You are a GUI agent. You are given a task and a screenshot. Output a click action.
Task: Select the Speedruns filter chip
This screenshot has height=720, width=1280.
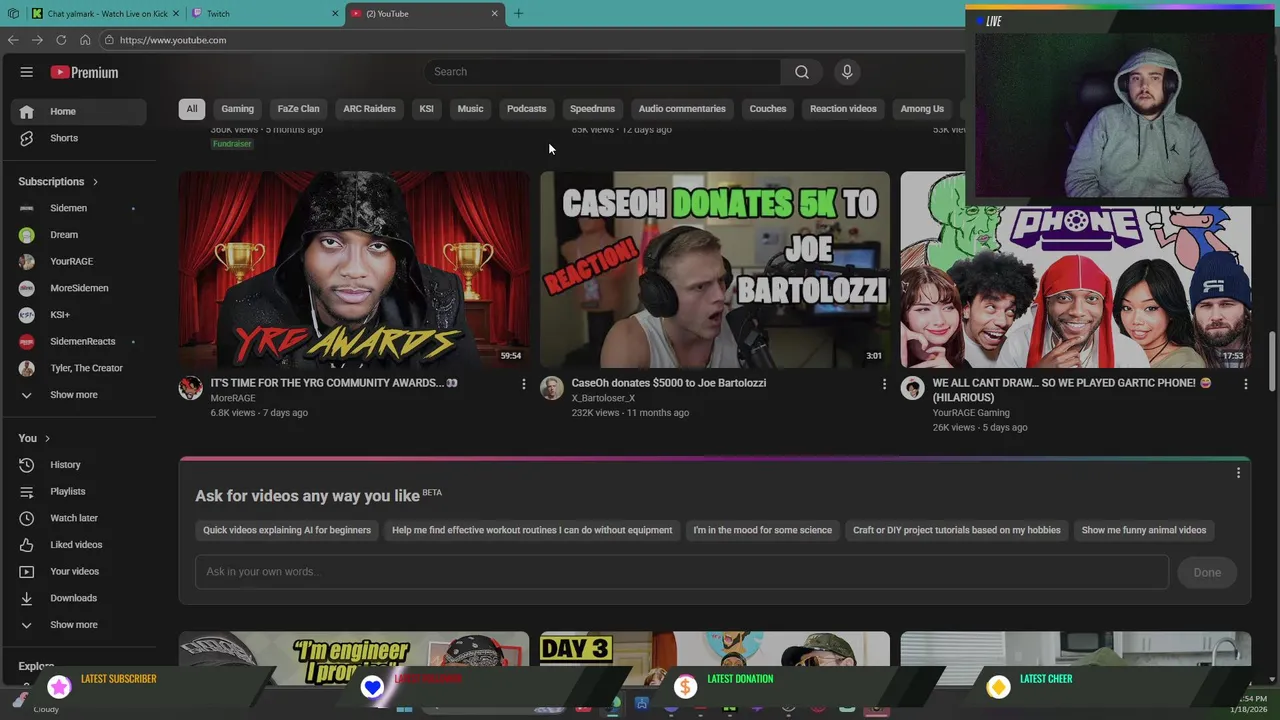coord(592,109)
